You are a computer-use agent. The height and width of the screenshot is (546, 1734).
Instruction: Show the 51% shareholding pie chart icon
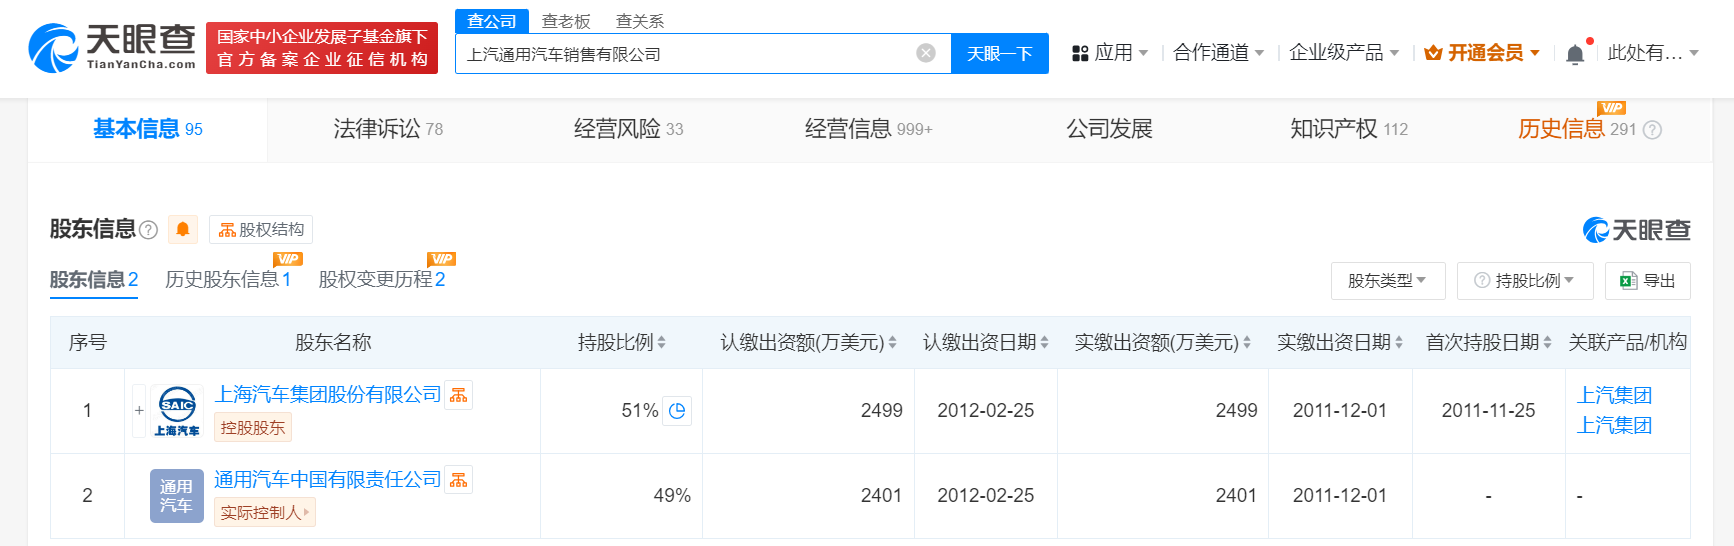pyautogui.click(x=677, y=411)
